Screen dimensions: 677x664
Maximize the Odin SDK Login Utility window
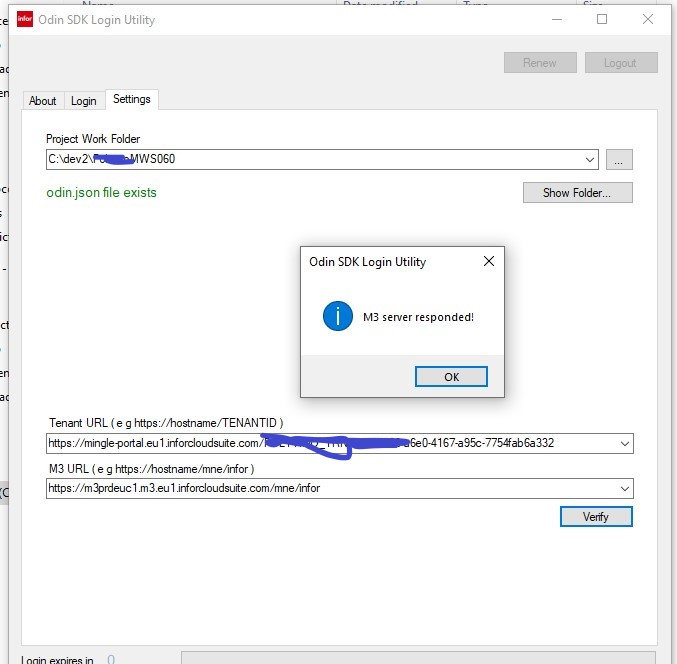(602, 19)
